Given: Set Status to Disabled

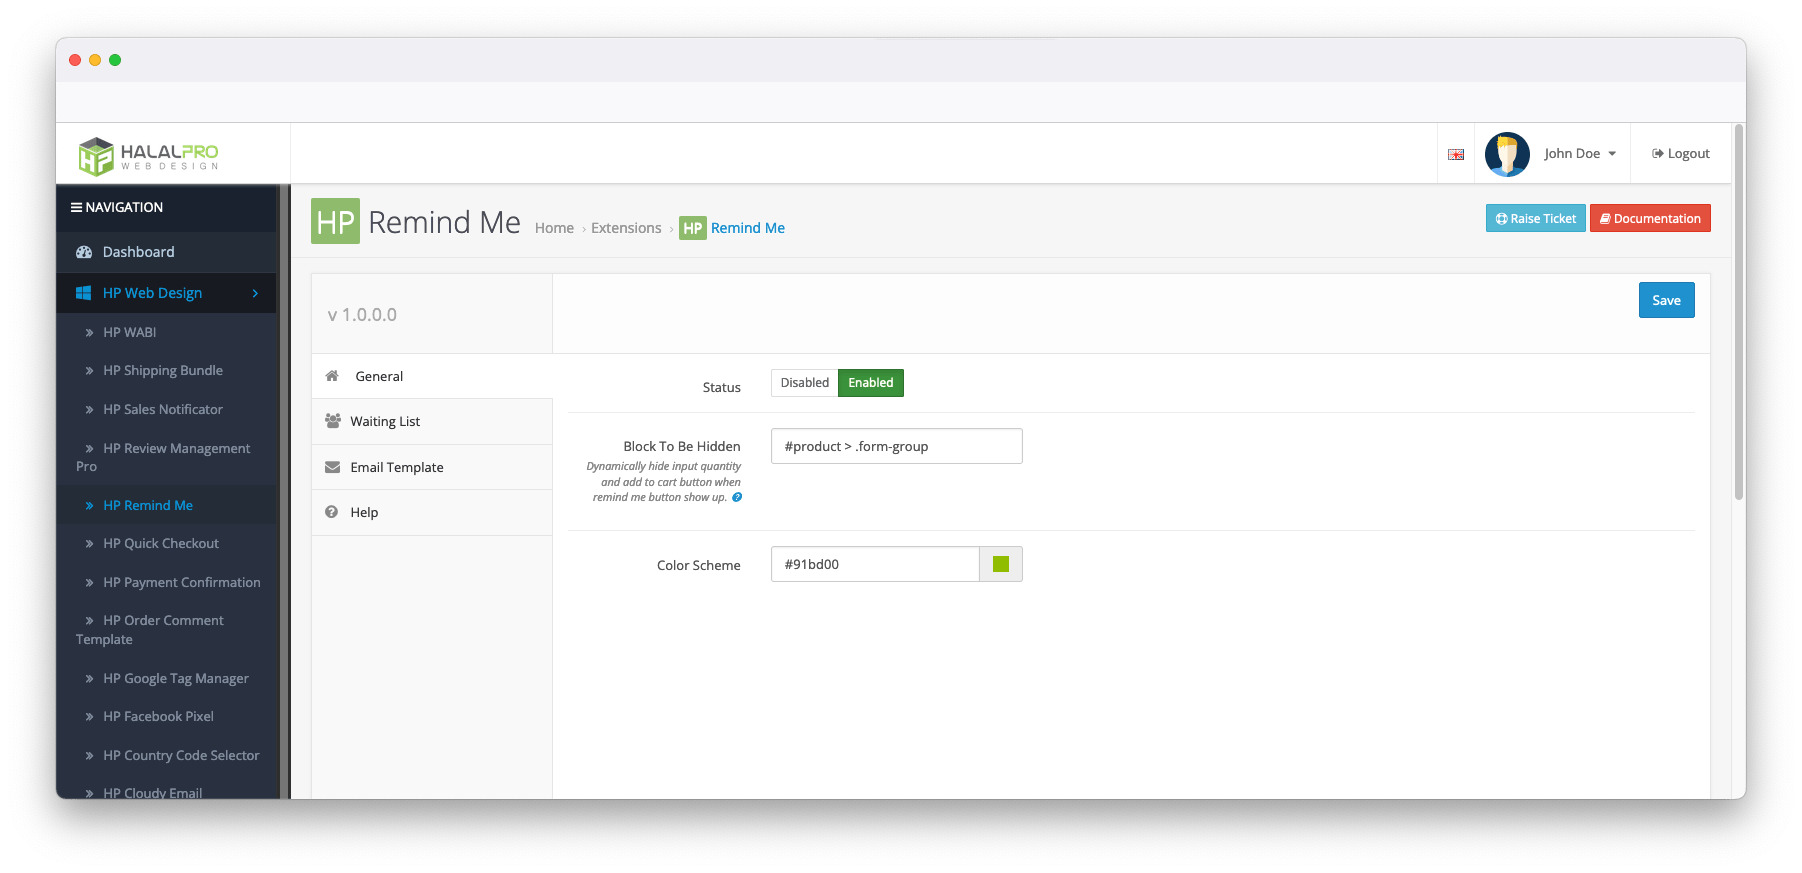Looking at the screenshot, I should (804, 383).
